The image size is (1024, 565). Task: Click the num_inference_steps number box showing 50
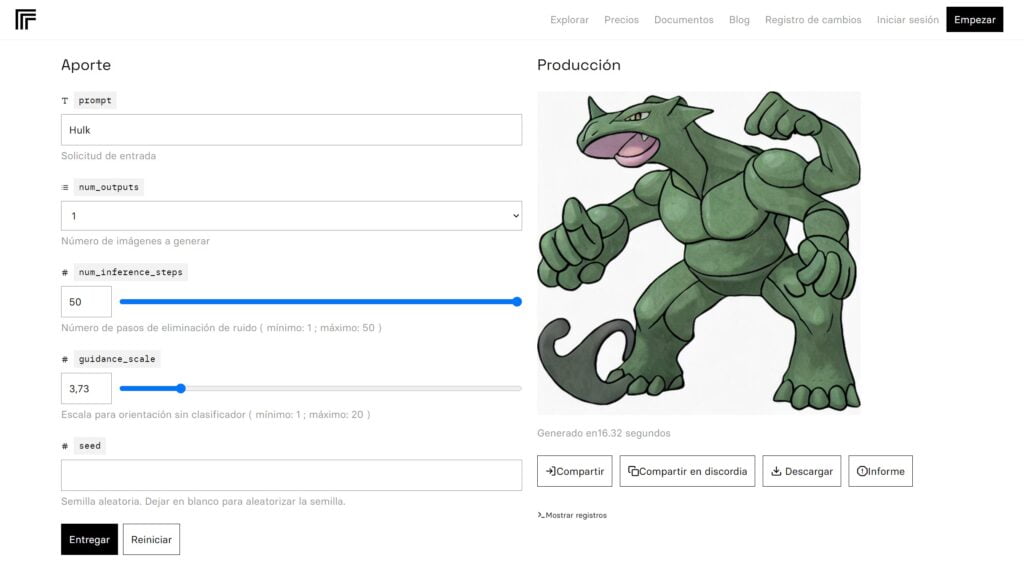pyautogui.click(x=86, y=302)
